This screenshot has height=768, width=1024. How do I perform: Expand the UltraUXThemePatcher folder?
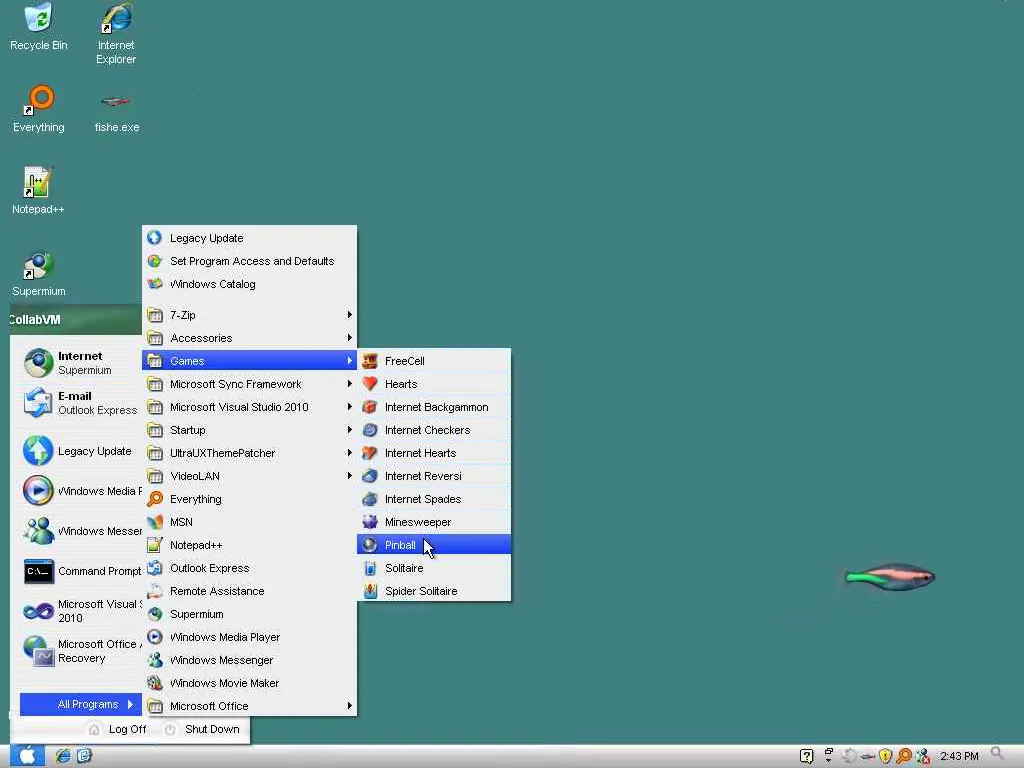point(249,453)
